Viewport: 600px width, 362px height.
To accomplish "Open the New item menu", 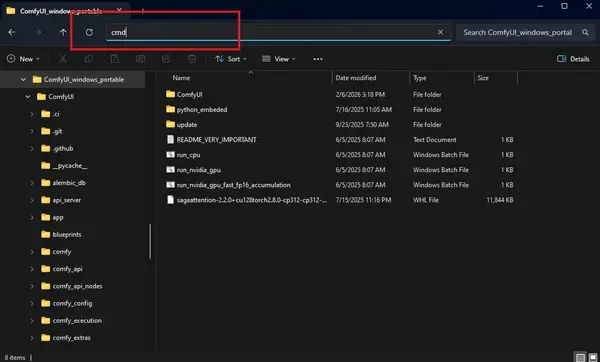I will tap(23, 59).
